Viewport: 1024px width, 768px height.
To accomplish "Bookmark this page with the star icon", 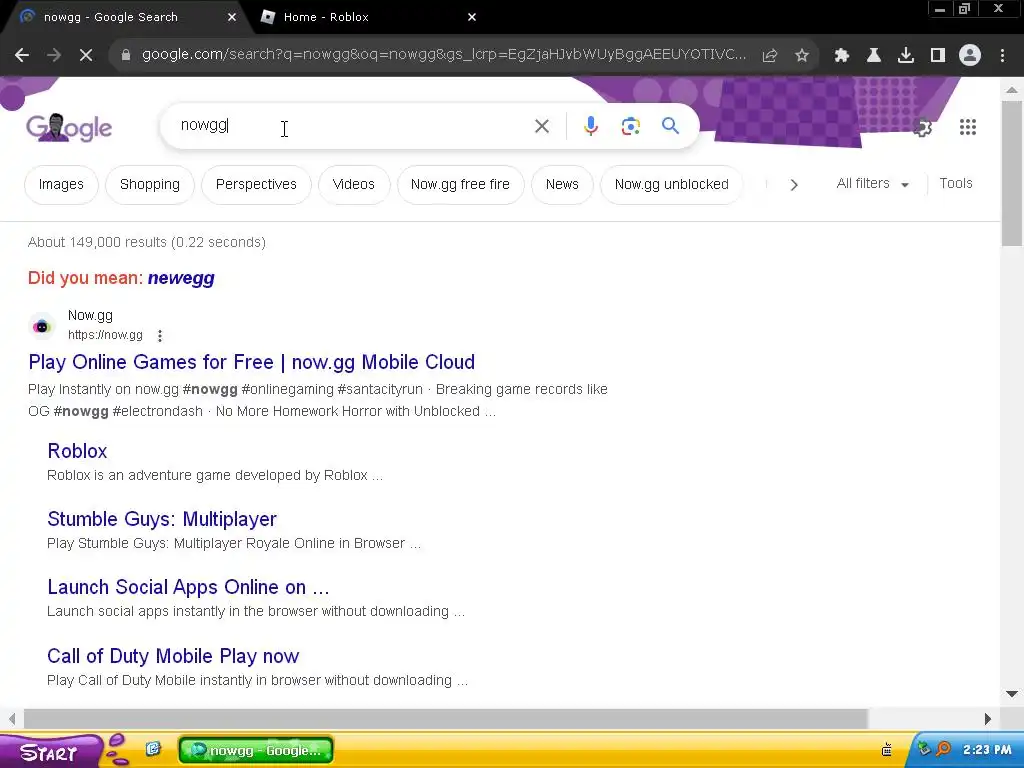I will (802, 56).
